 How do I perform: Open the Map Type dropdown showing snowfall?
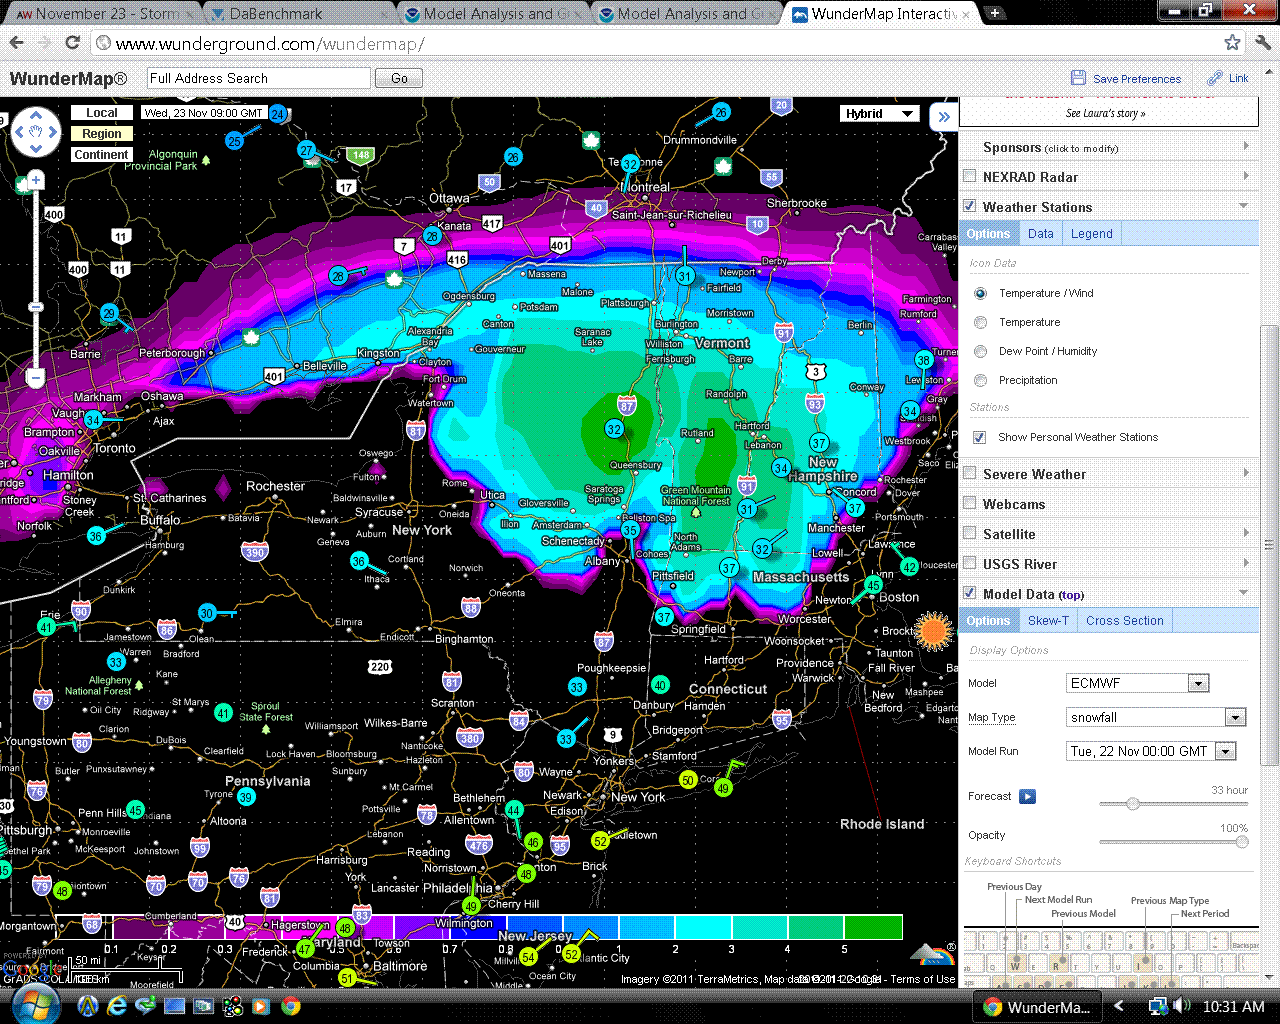1157,717
